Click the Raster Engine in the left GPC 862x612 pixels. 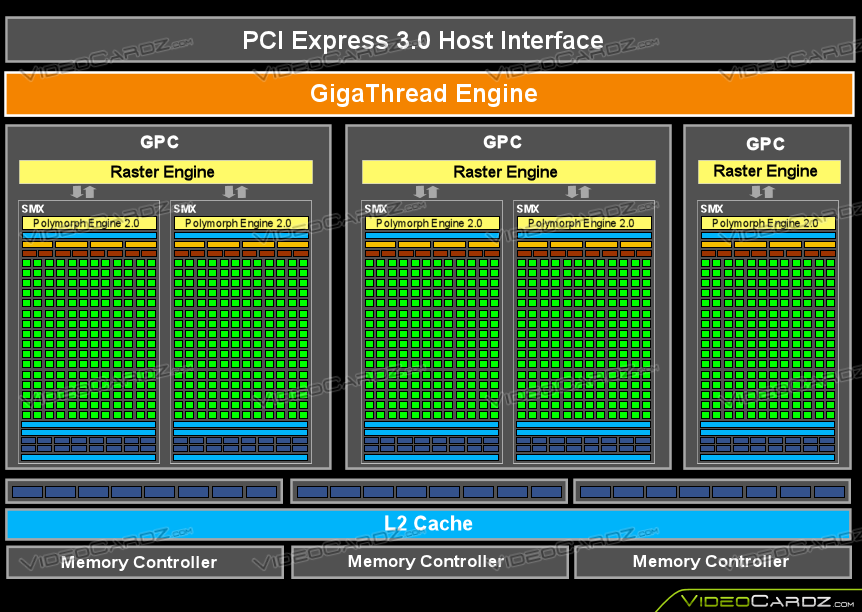[165, 172]
